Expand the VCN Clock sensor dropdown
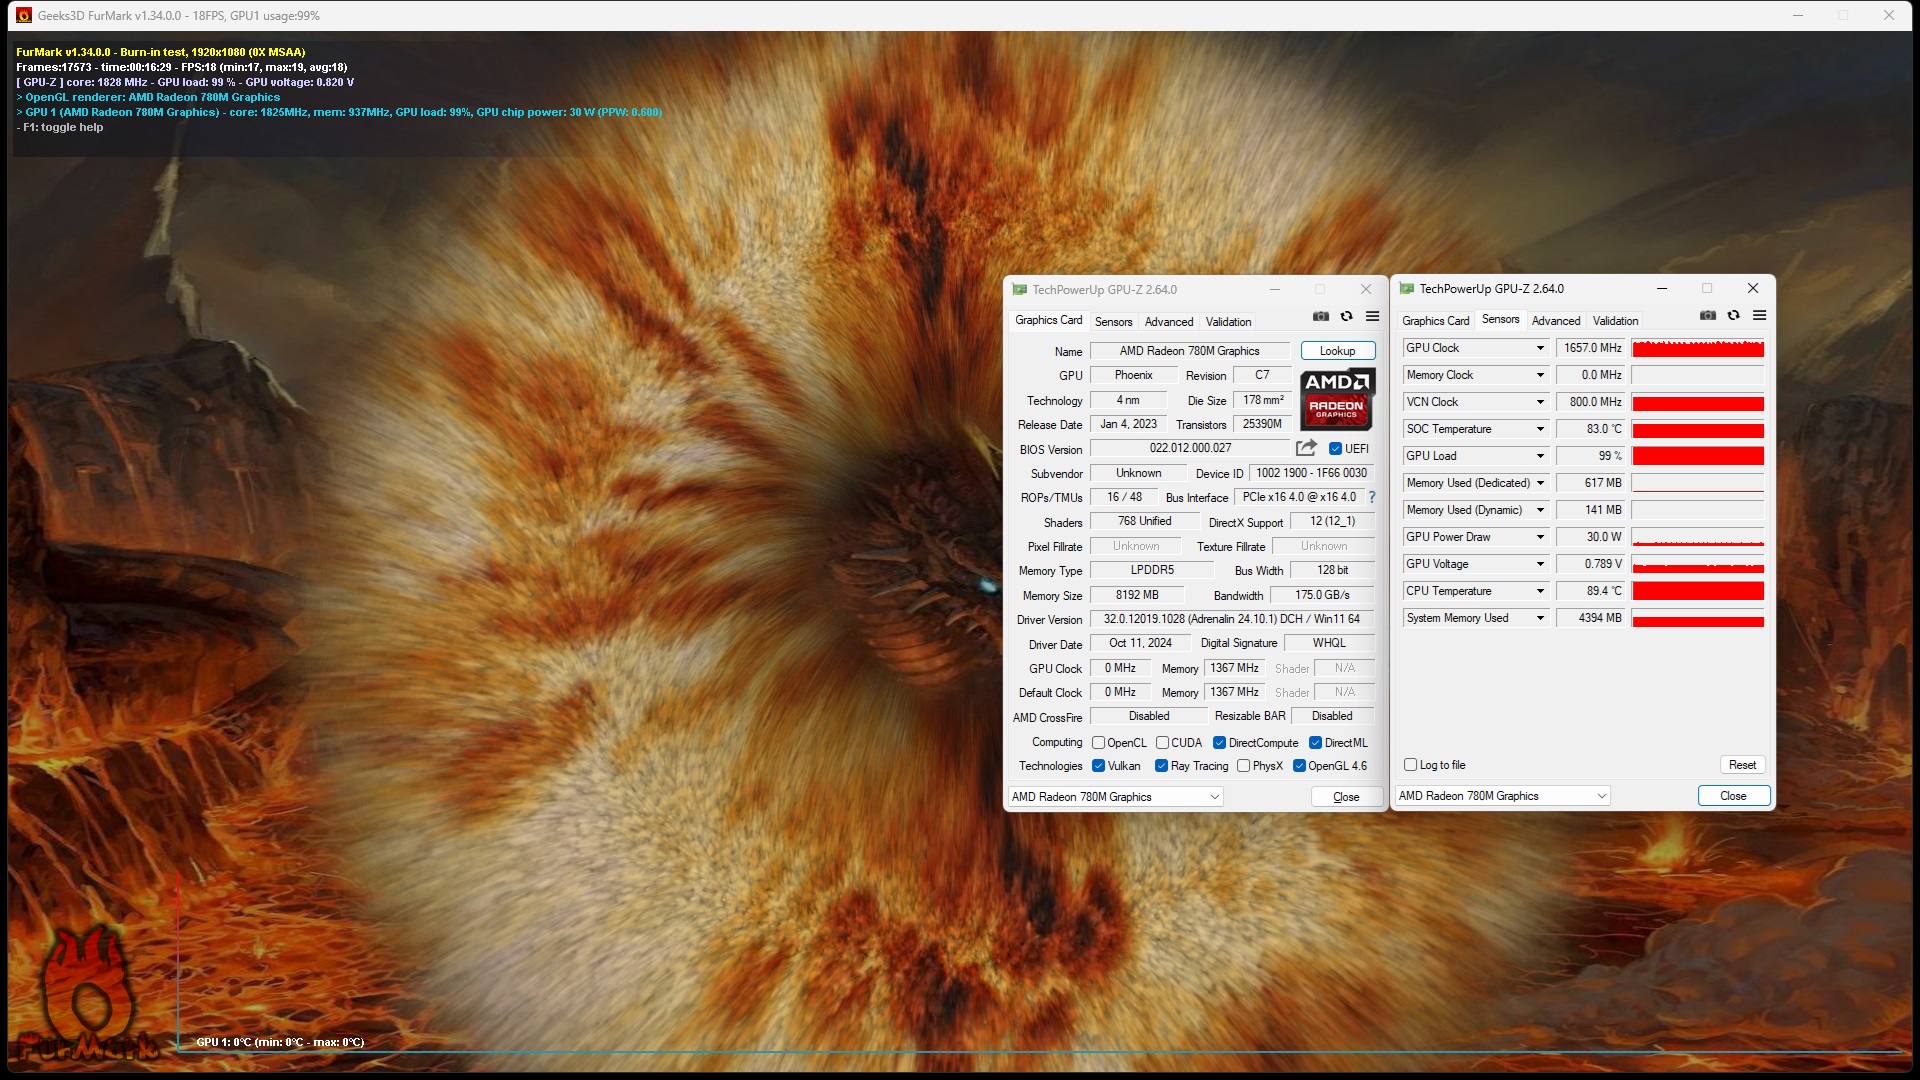This screenshot has width=1920, height=1080. (1540, 402)
